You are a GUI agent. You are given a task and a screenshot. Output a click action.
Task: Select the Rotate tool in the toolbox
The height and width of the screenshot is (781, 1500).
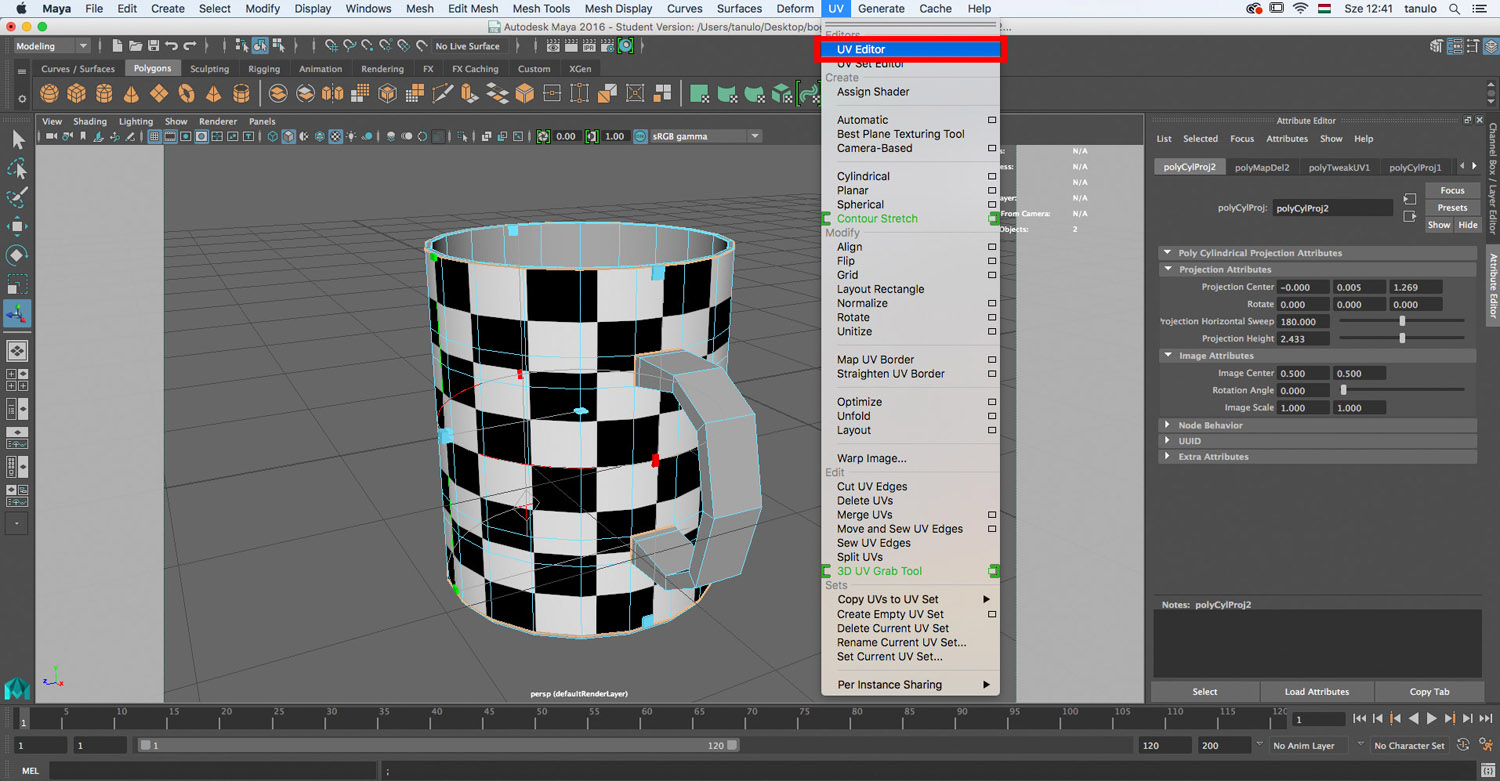click(17, 254)
